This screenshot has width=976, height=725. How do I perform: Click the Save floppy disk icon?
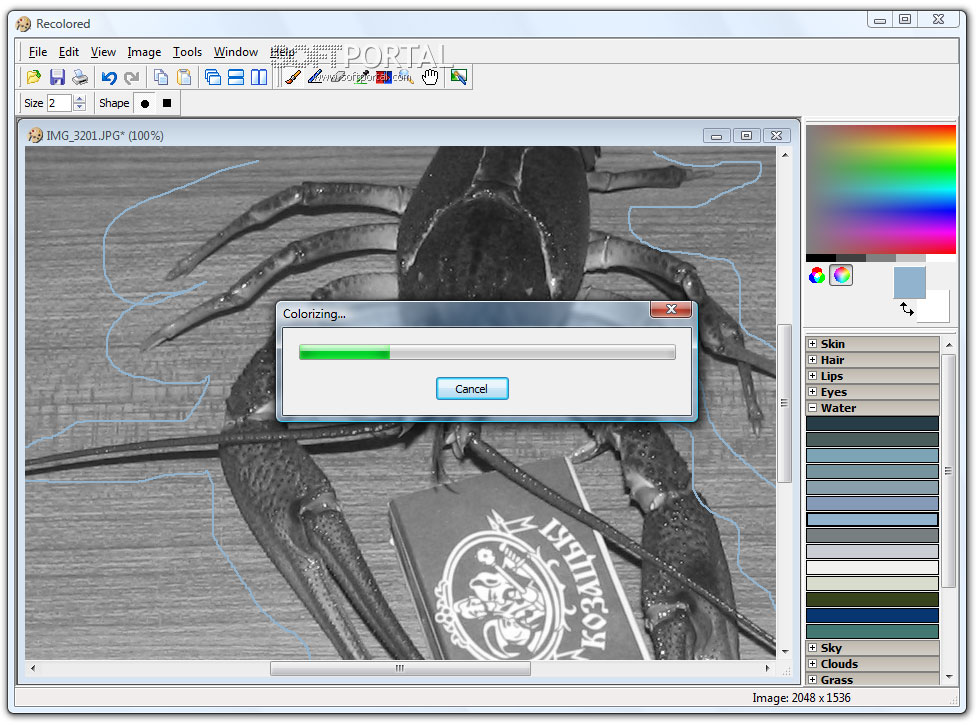(57, 77)
